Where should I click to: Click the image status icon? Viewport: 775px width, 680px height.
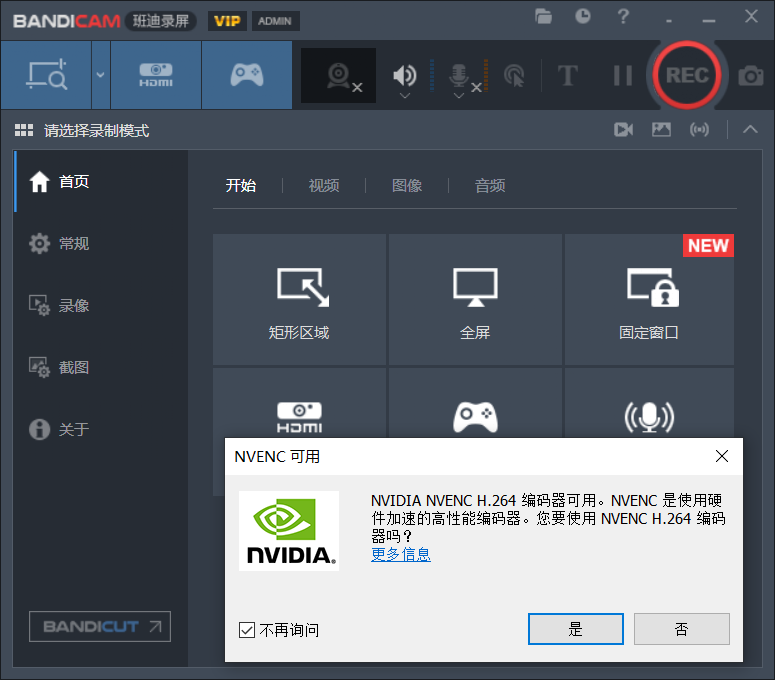[661, 130]
